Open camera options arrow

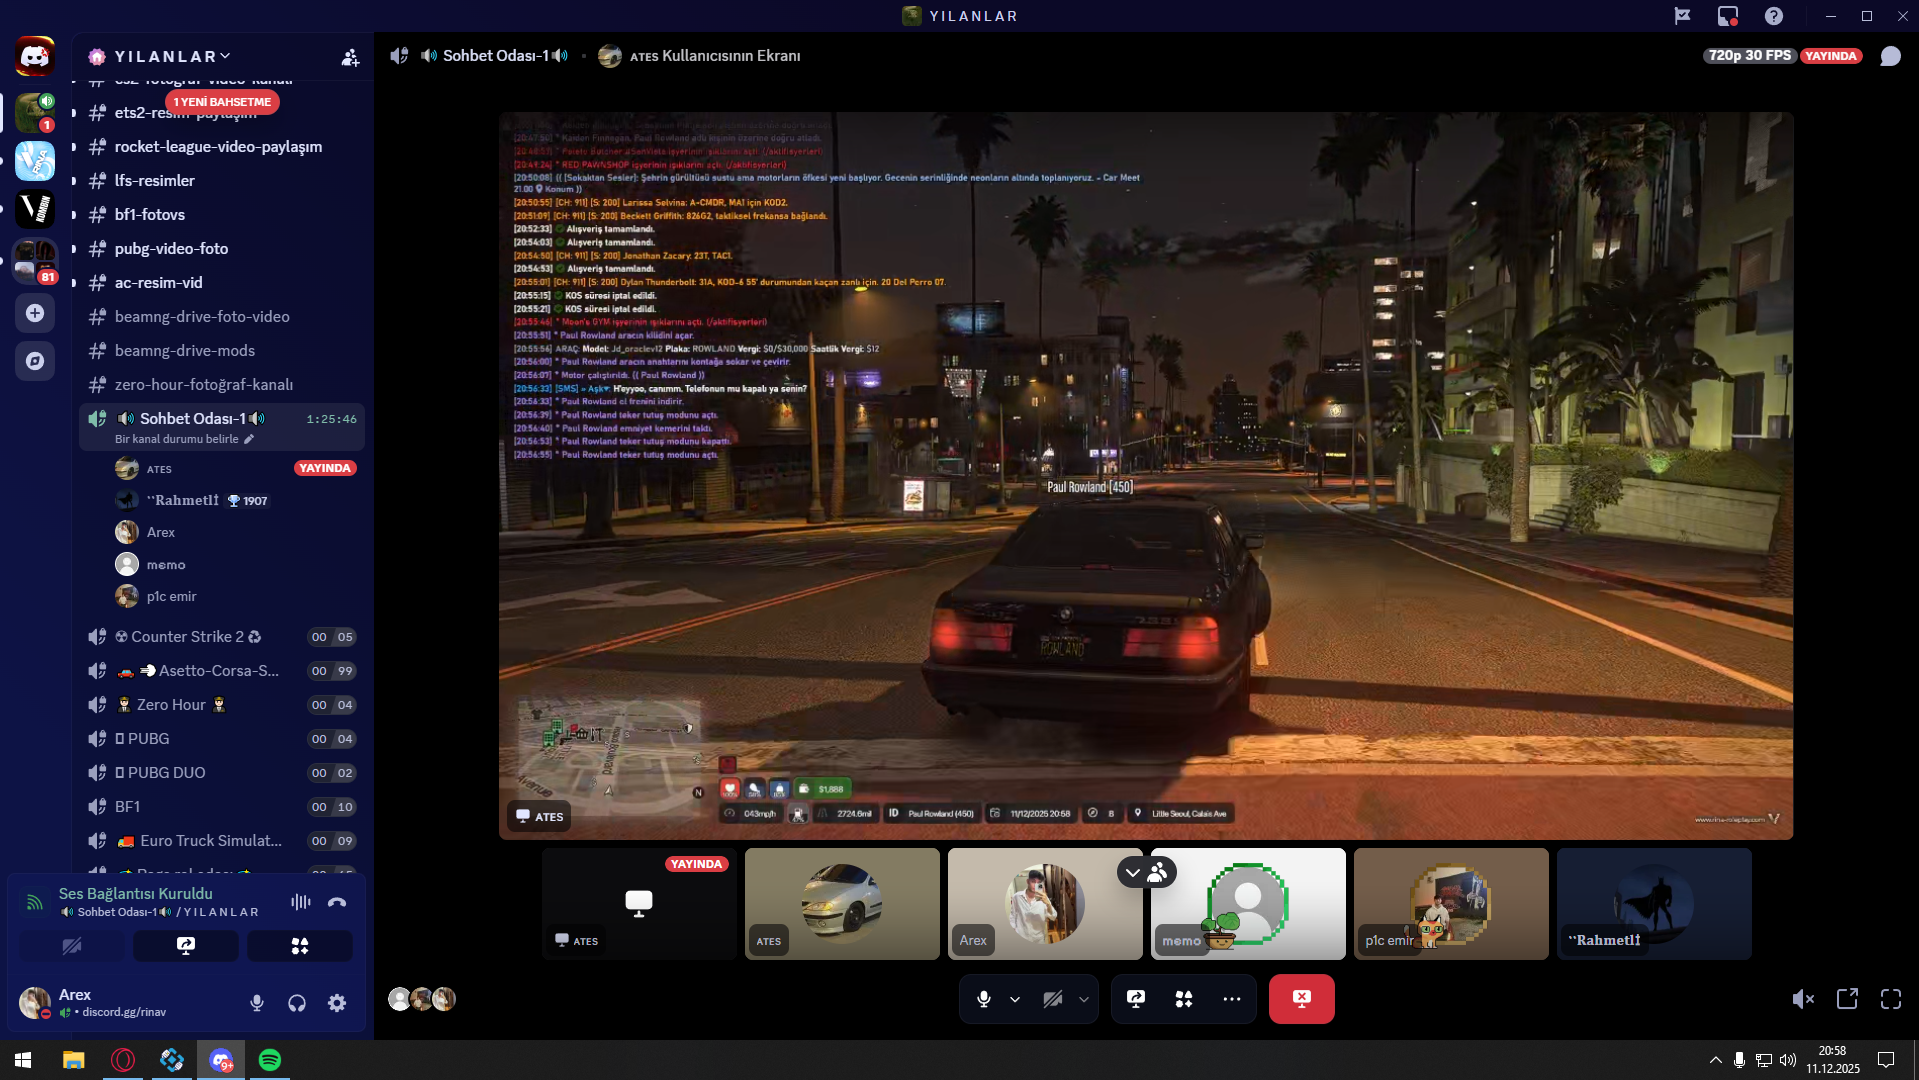coord(1084,999)
